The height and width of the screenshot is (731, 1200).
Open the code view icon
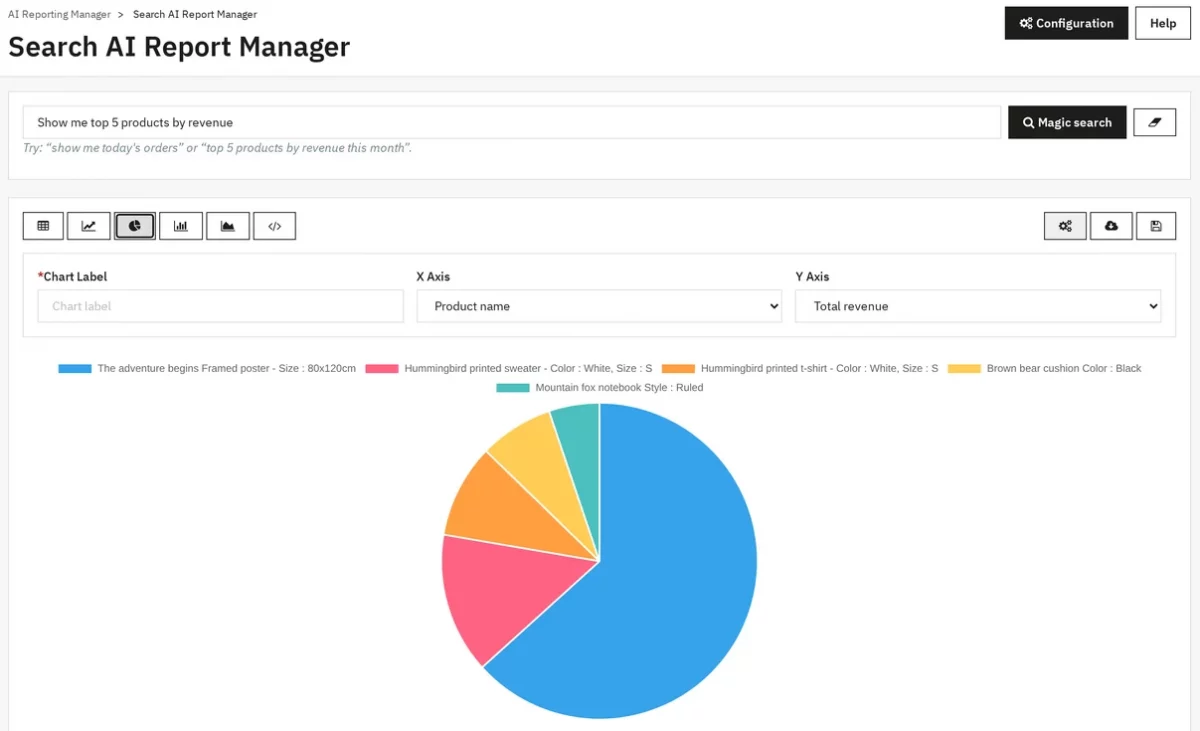(275, 226)
